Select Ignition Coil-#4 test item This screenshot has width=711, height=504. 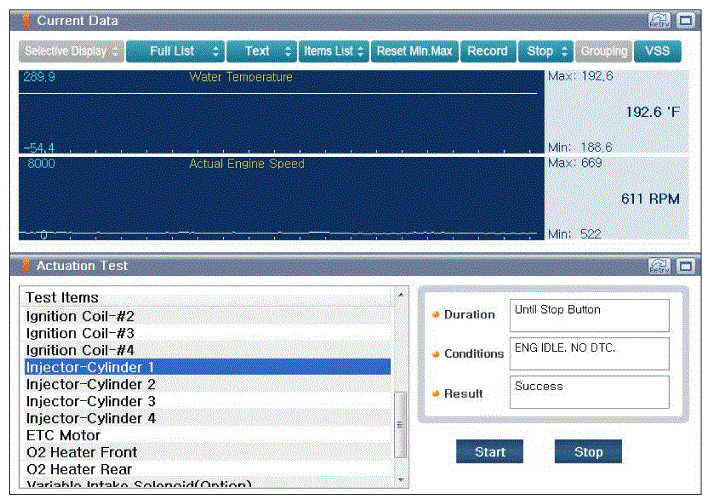click(x=208, y=350)
